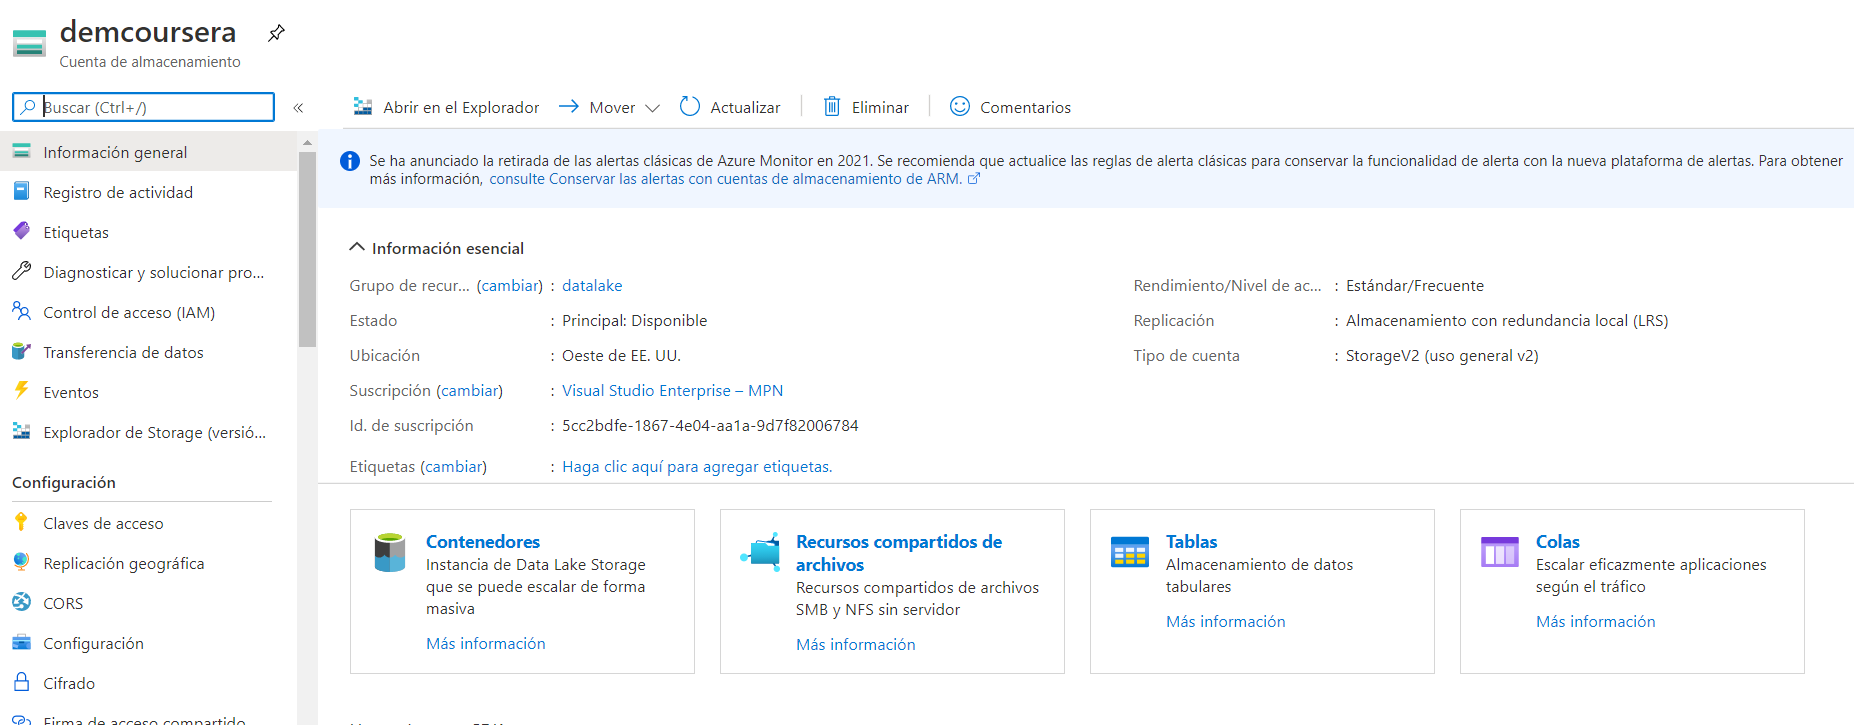The height and width of the screenshot is (725, 1854).
Task: Click the CORS icon
Action: pos(21,602)
